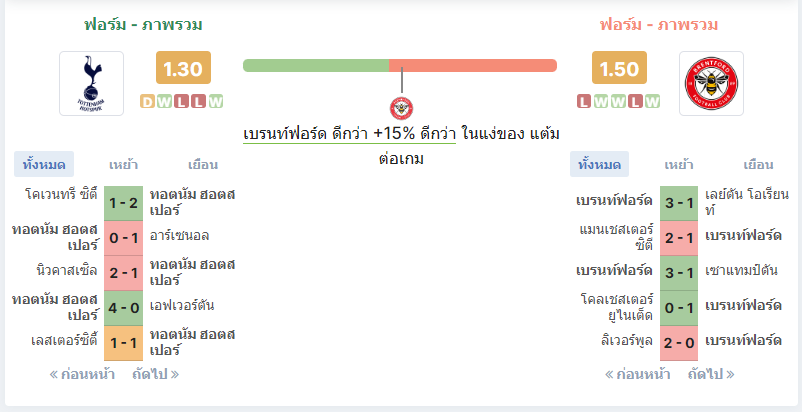The image size is (802, 412).
Task: Click Brentford's 1.50 points rating box
Action: 619,67
